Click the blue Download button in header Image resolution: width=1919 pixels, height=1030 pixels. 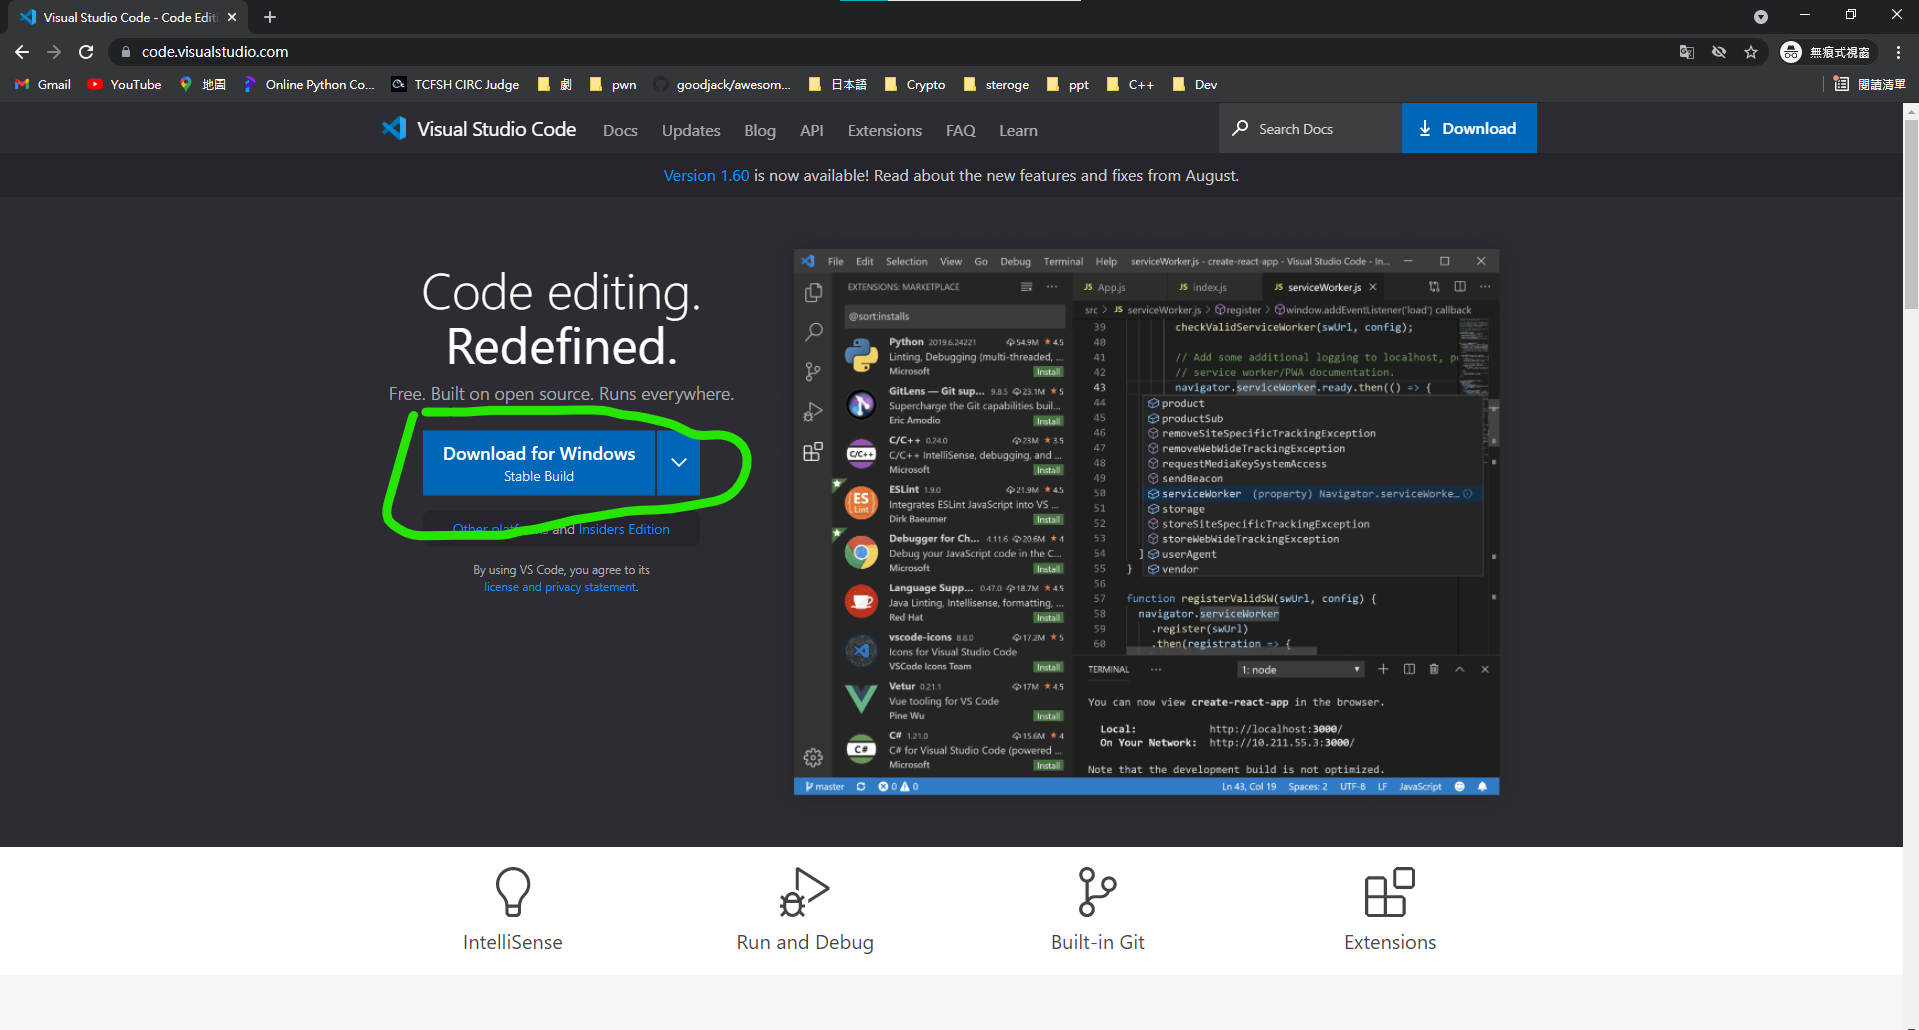click(x=1469, y=128)
